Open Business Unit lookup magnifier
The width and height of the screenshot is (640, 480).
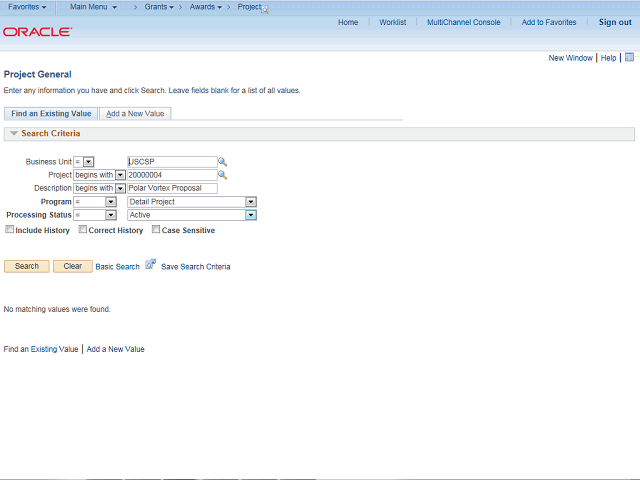click(x=222, y=162)
